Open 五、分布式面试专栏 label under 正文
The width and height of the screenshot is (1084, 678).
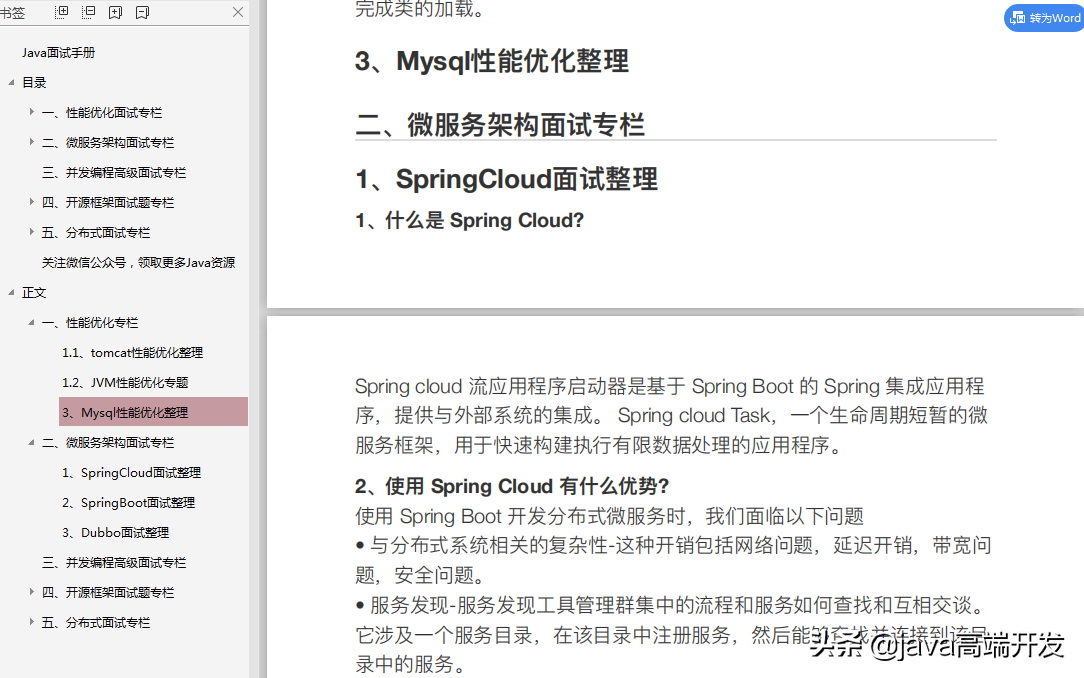[x=95, y=622]
